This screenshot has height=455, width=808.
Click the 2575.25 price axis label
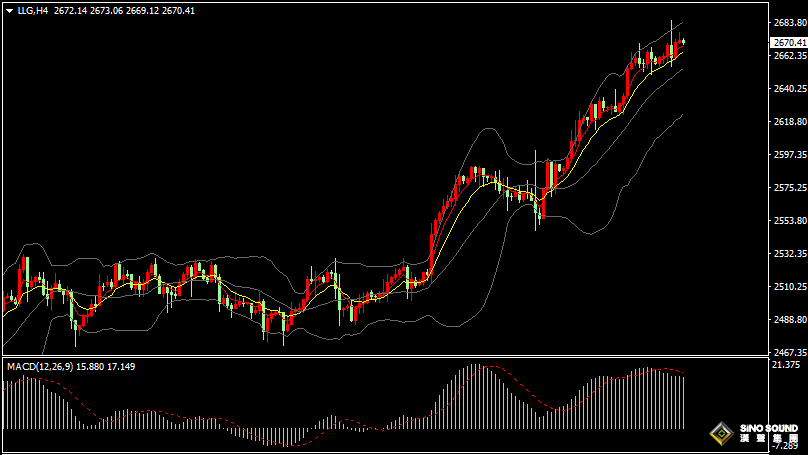[x=788, y=188]
